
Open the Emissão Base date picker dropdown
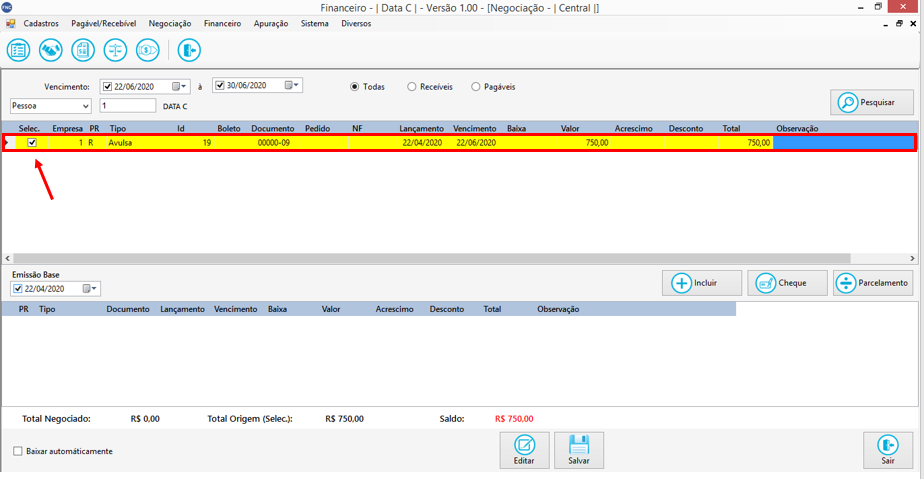[x=91, y=289]
